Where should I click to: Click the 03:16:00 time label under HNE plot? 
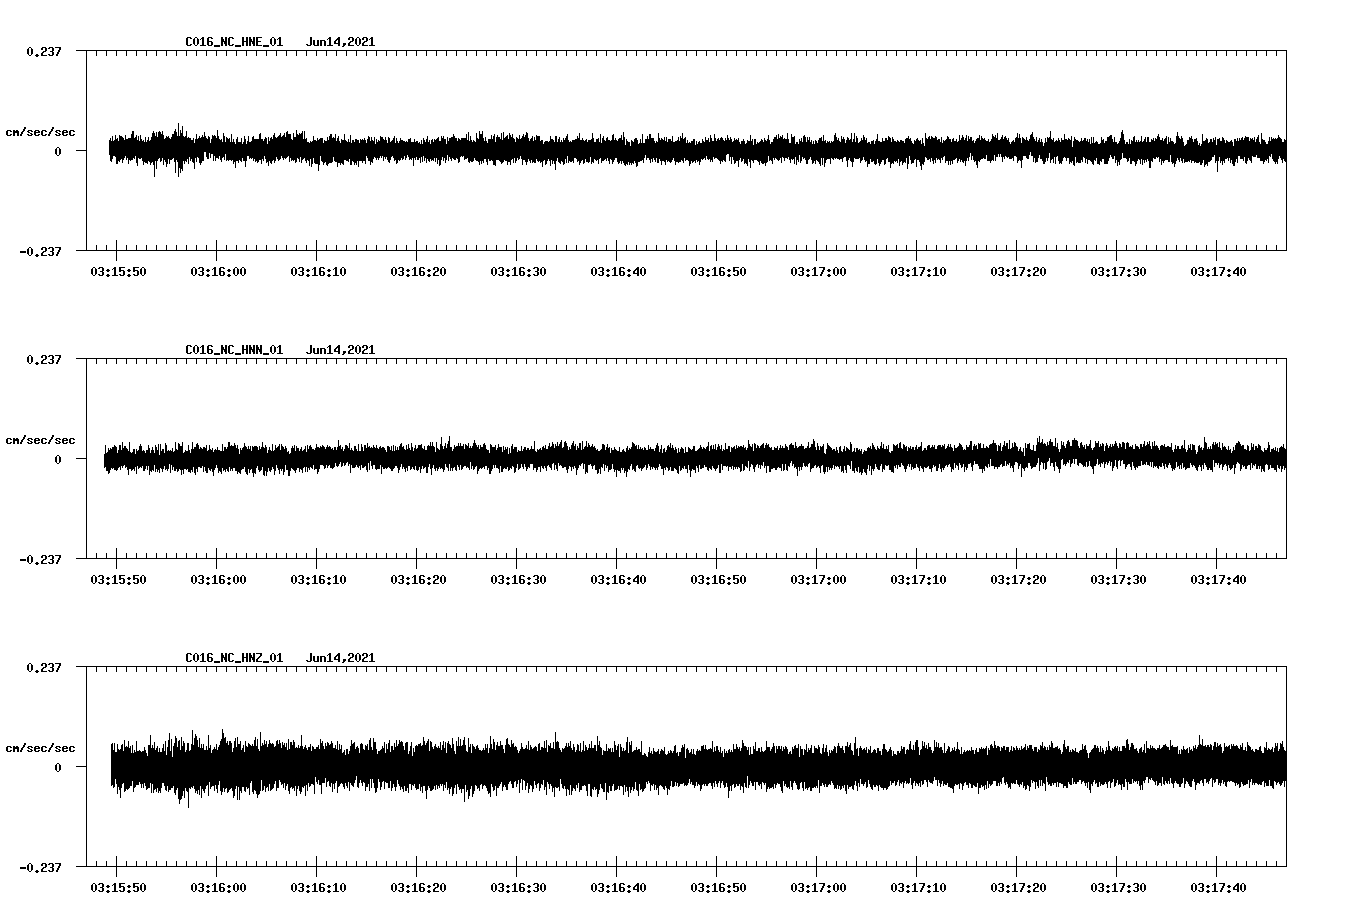tap(218, 272)
